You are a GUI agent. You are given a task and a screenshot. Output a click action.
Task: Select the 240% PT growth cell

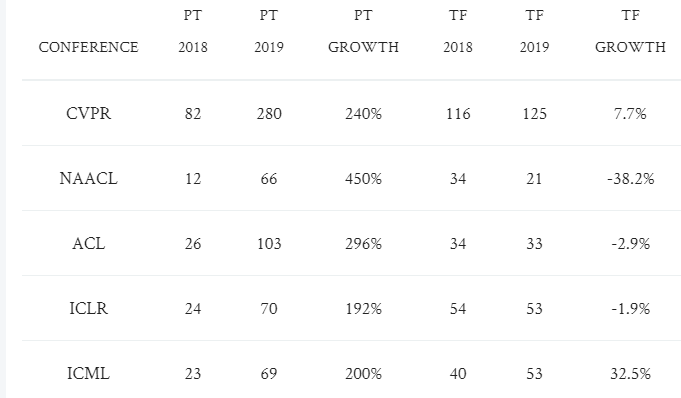pos(364,114)
